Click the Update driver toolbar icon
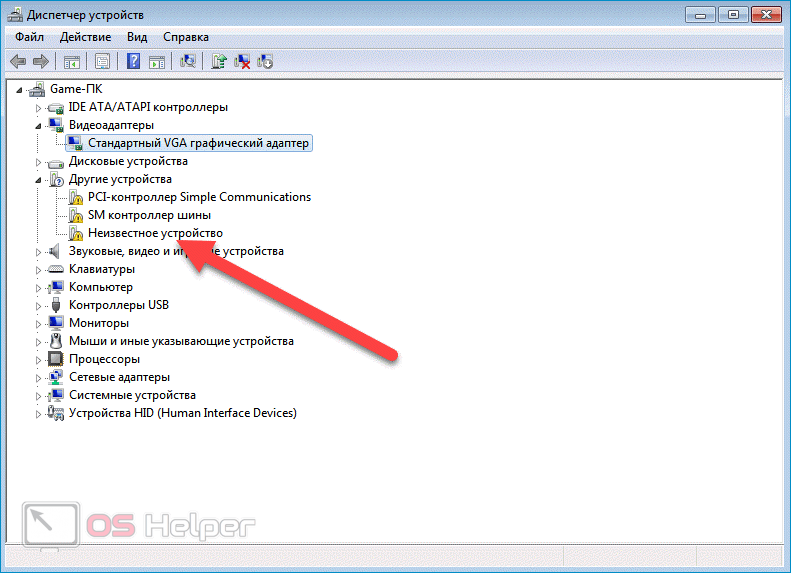The height and width of the screenshot is (573, 791). (218, 62)
